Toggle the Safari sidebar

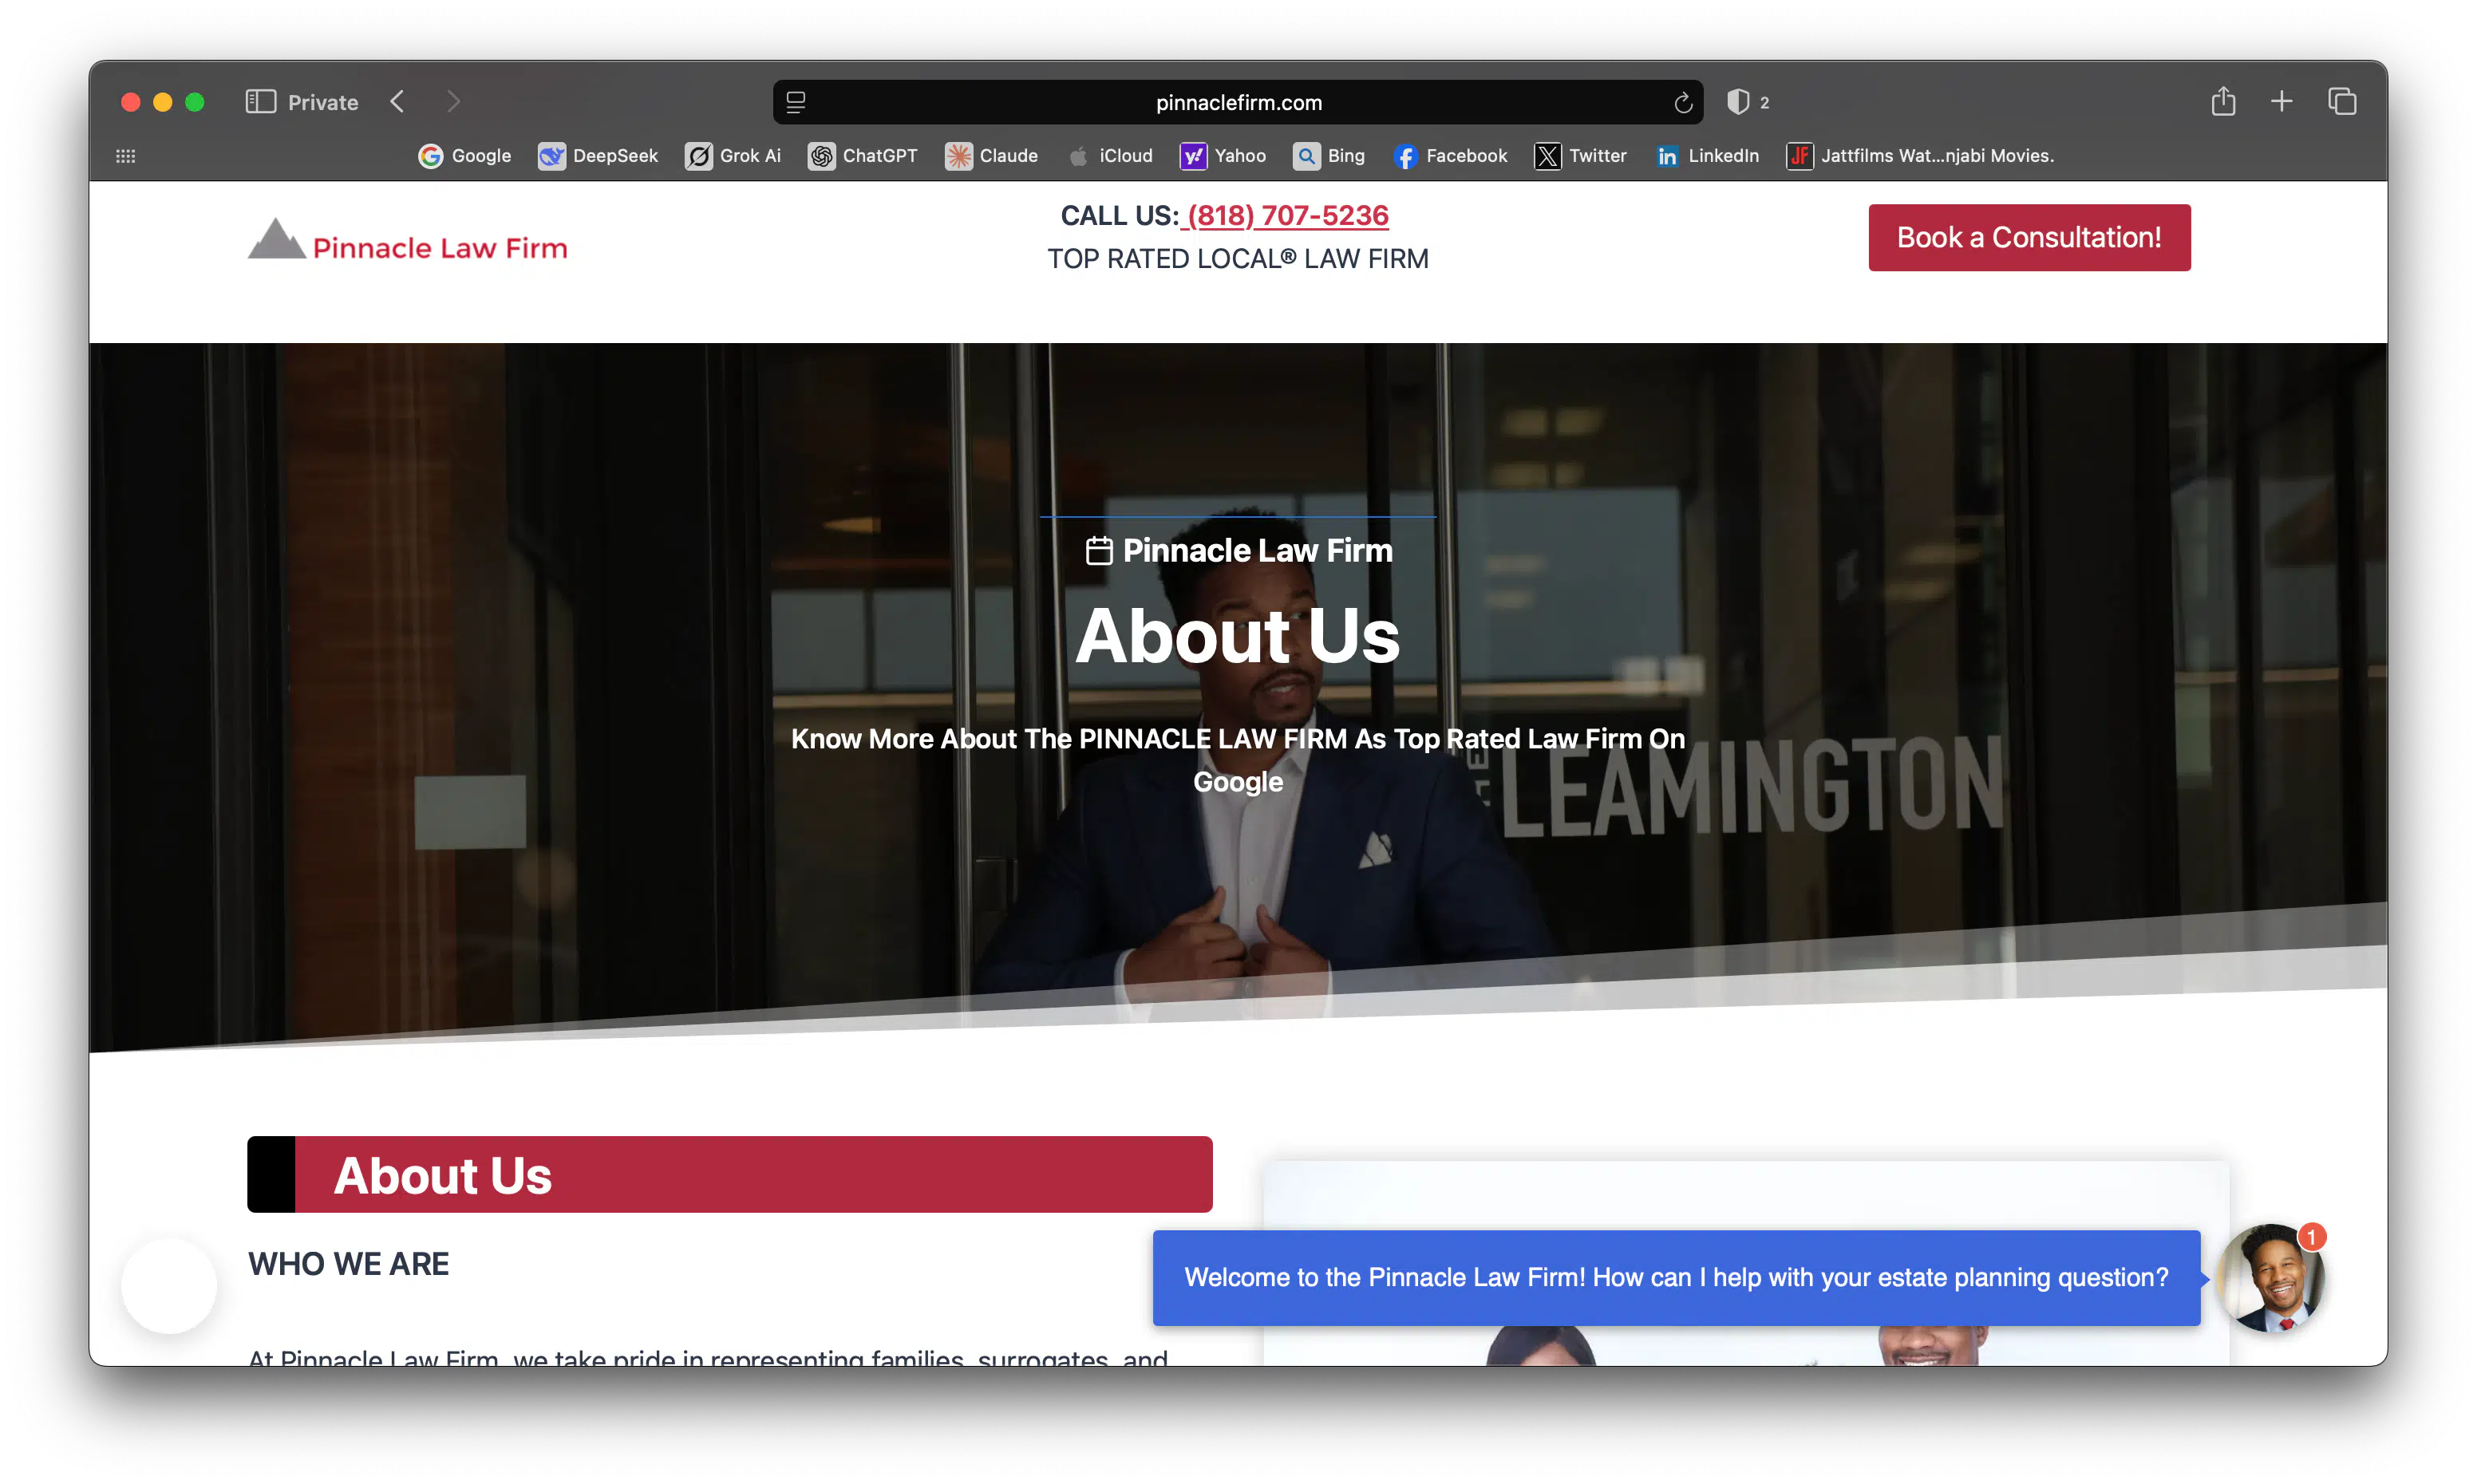pos(259,101)
